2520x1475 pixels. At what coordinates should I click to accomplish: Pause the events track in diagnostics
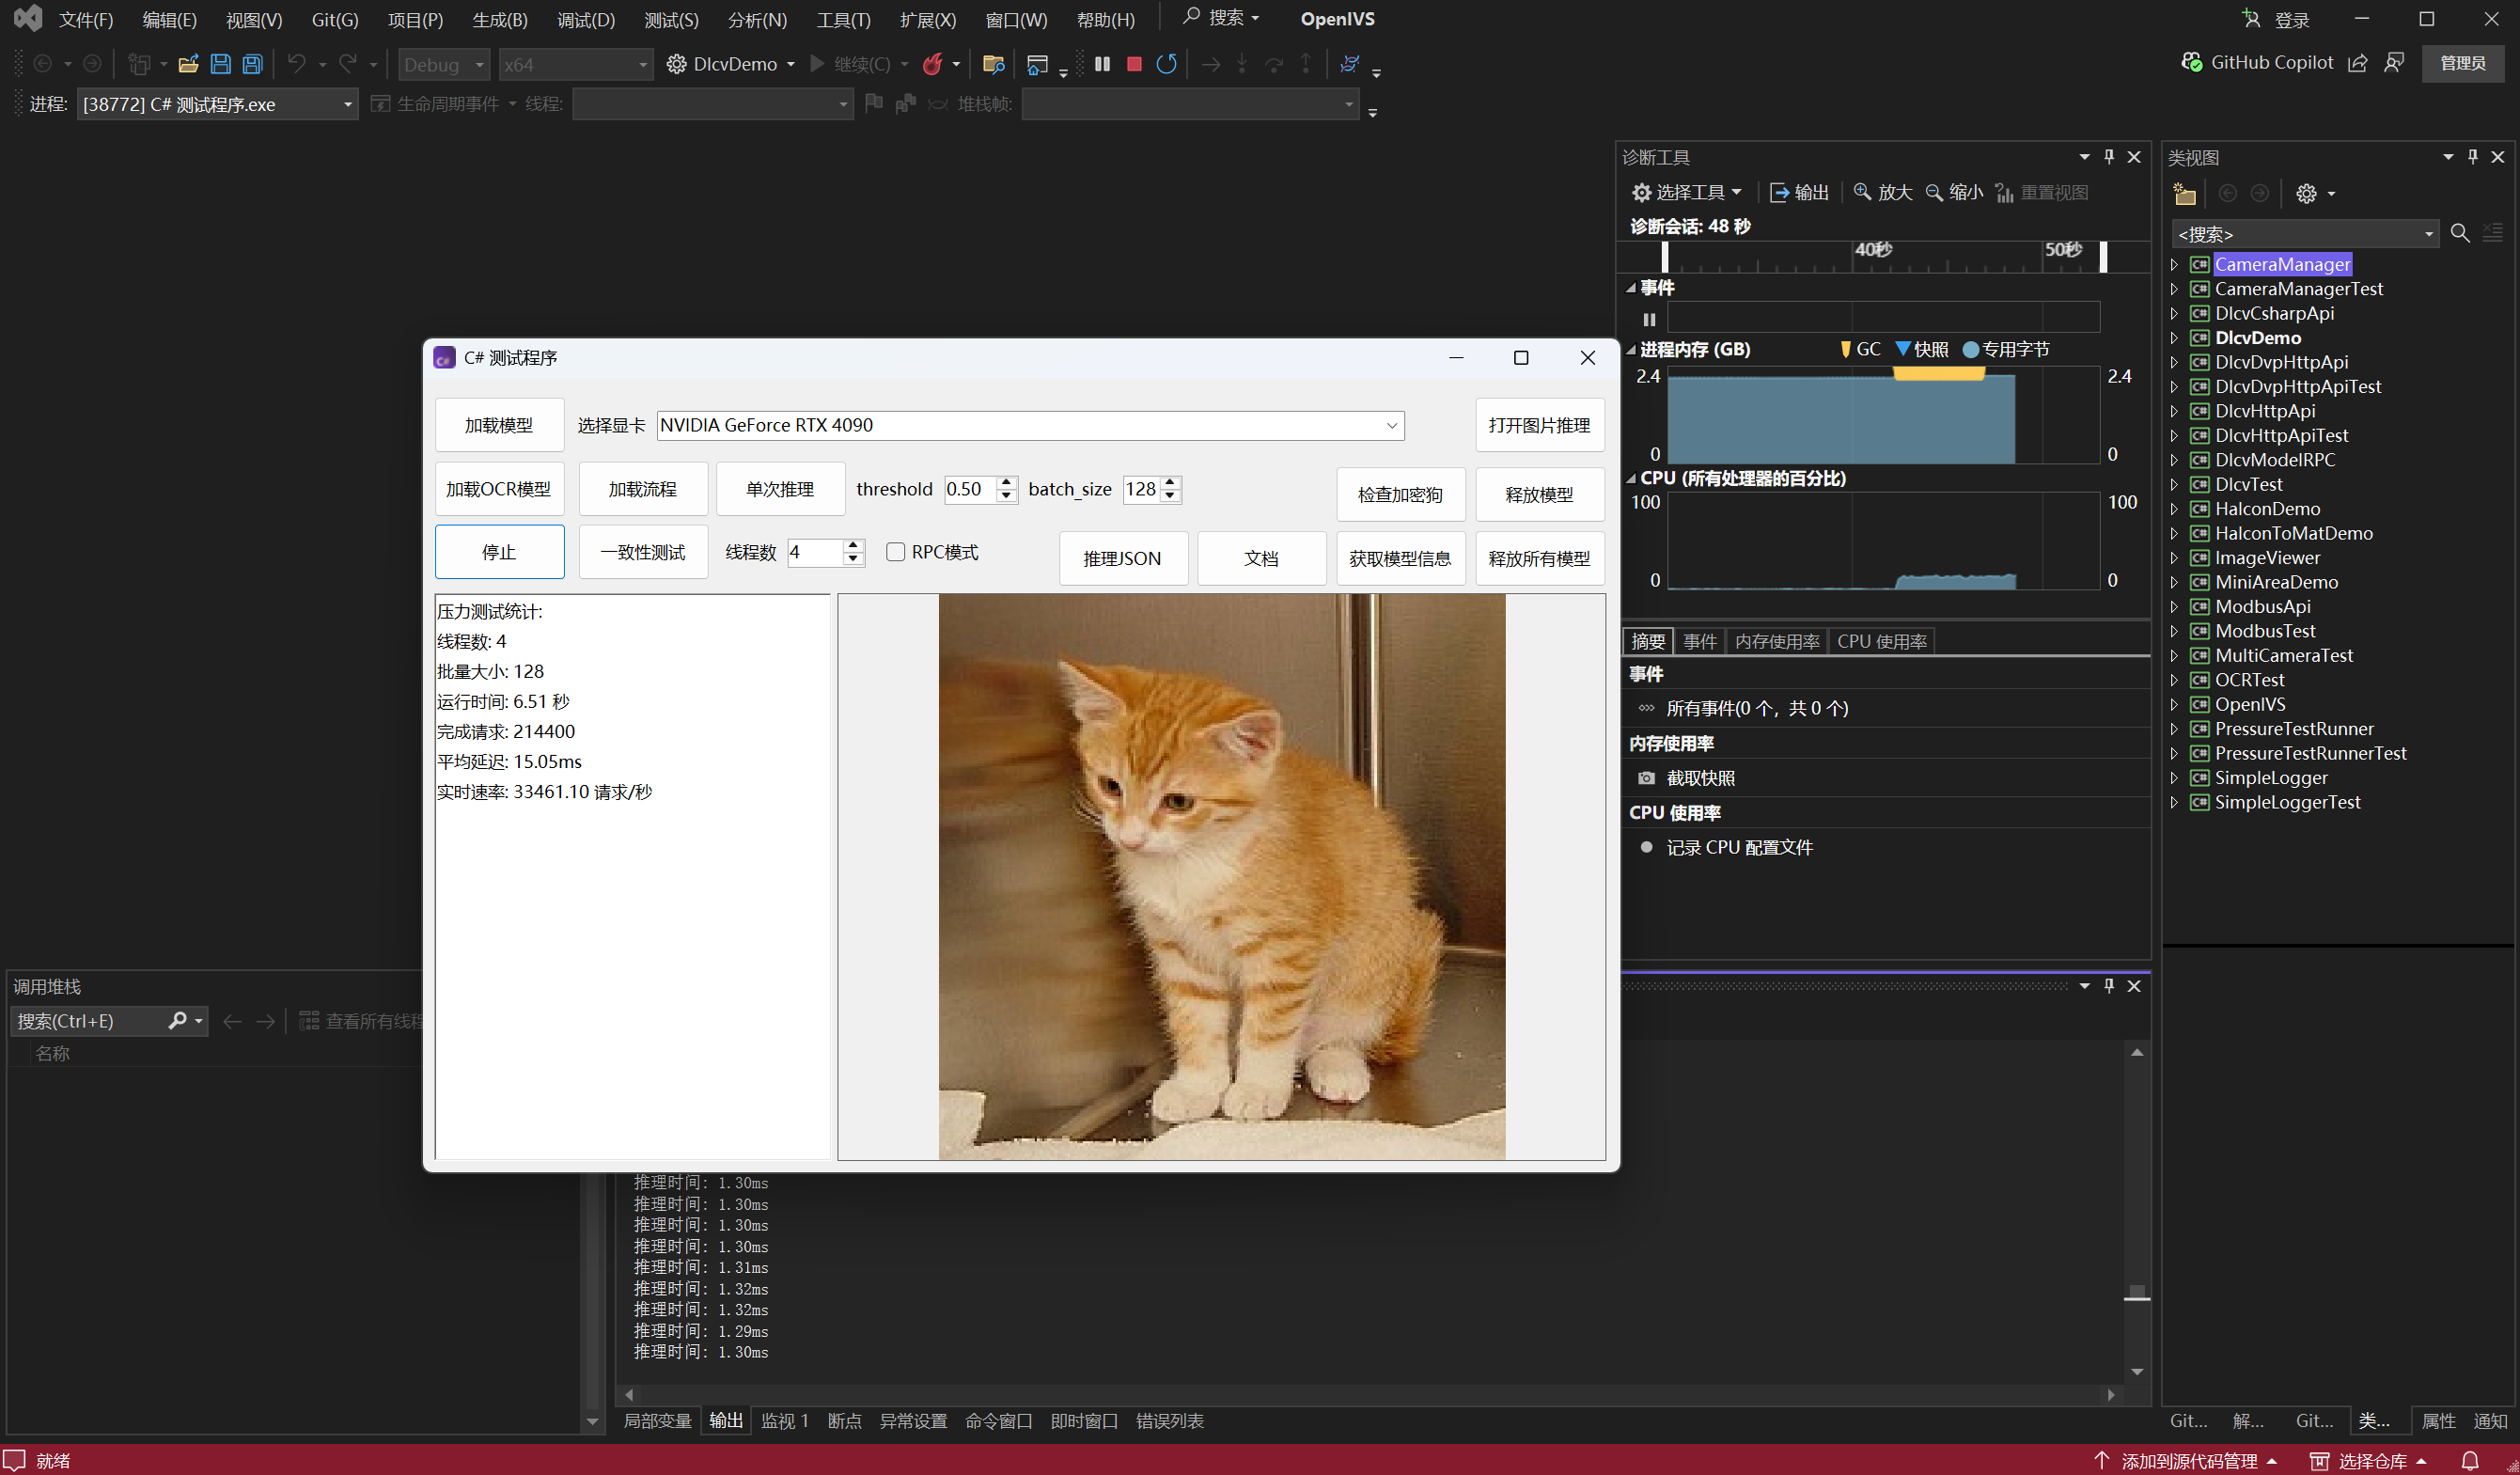1649,319
